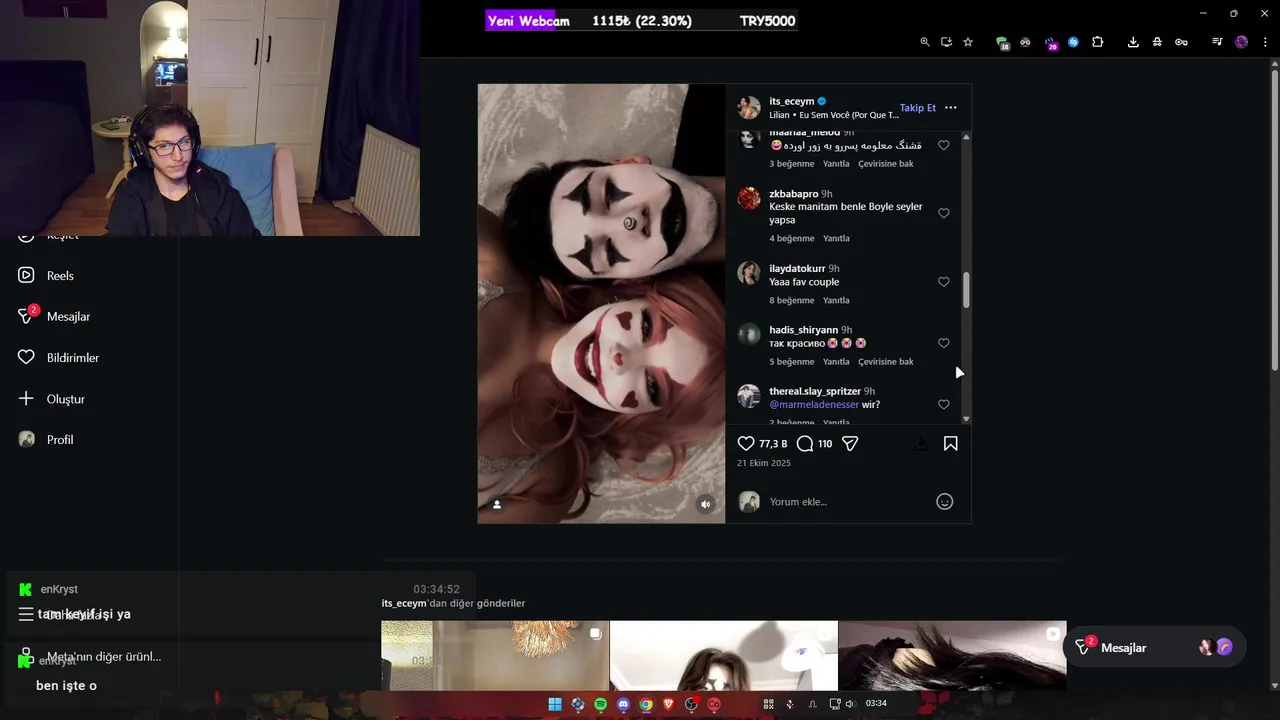This screenshot has height=720, width=1280.
Task: Open its_eceym username link in post header
Action: pos(791,101)
